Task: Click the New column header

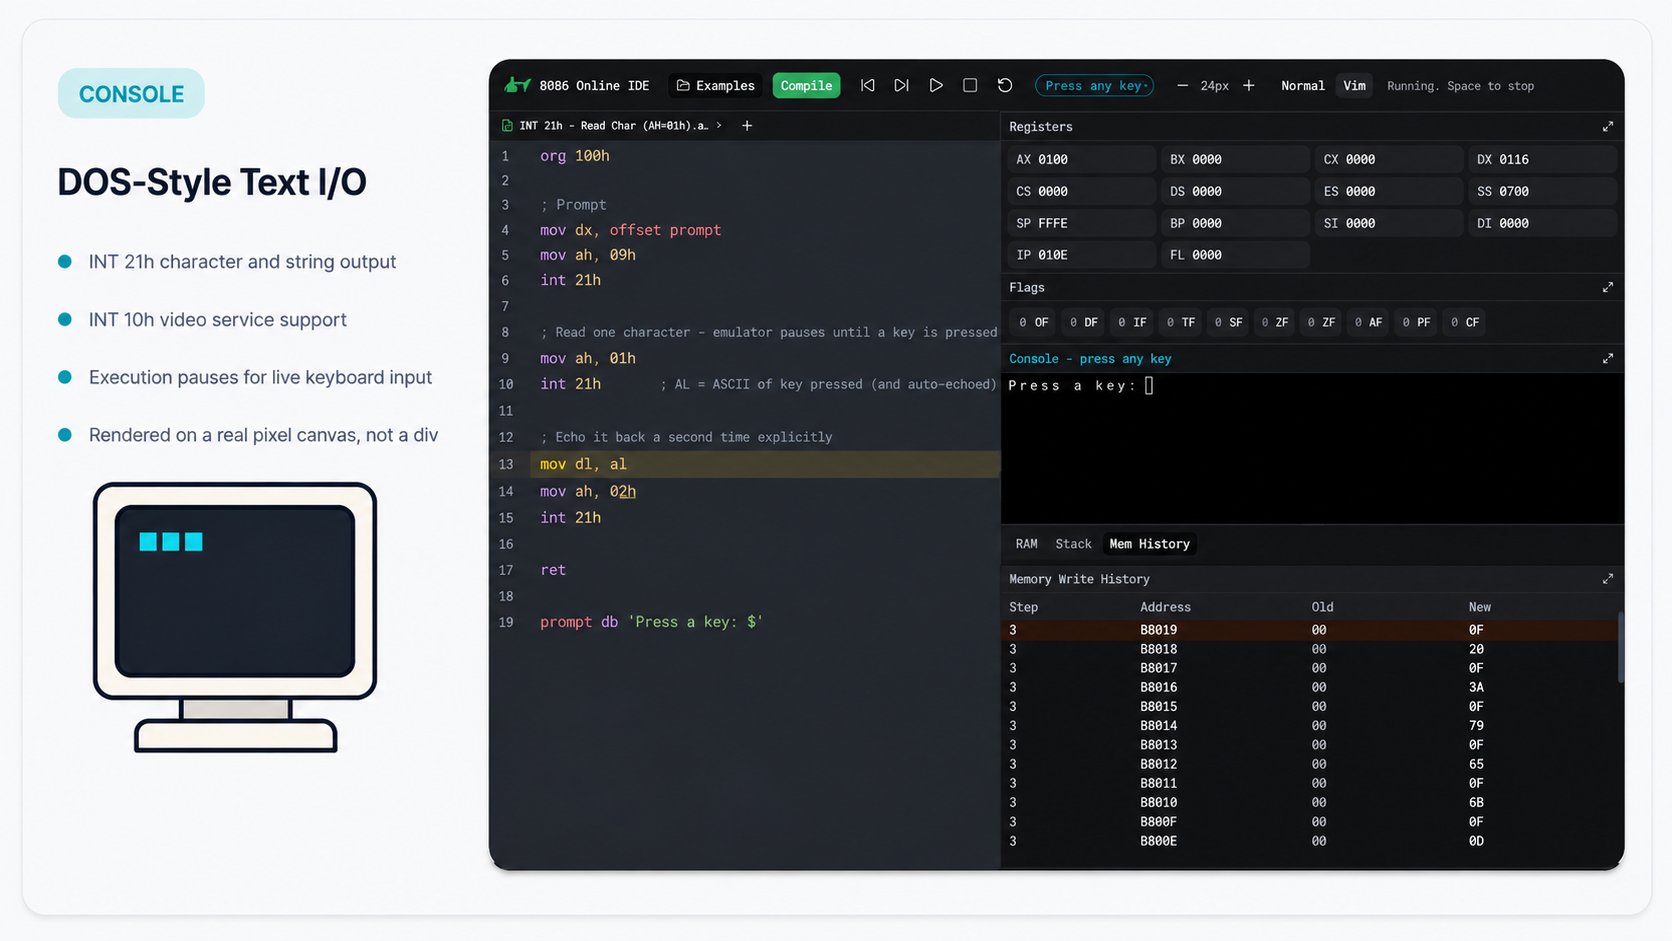Action: 1479,607
